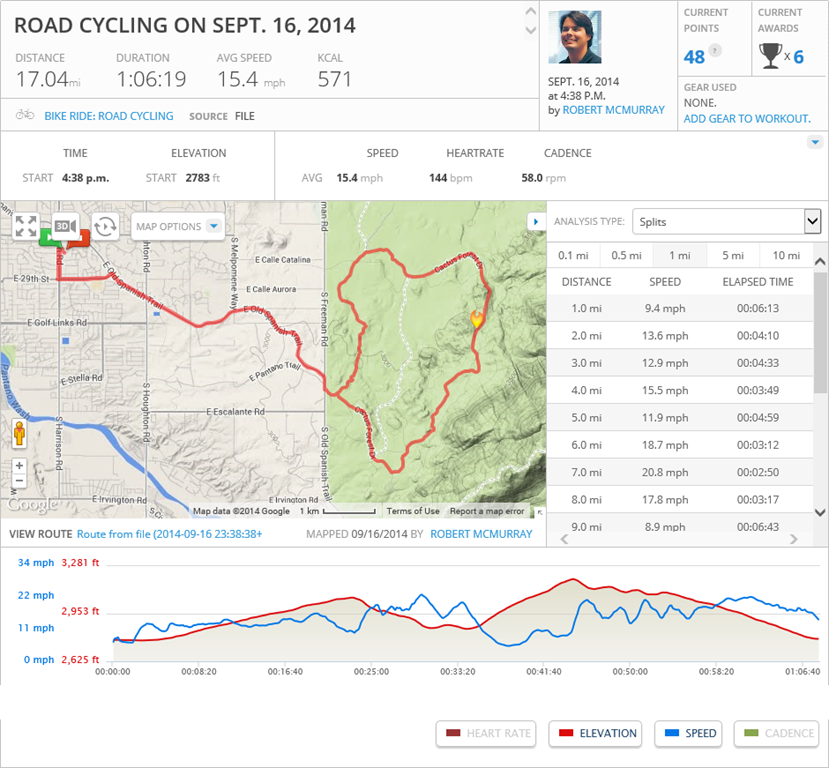
Task: Click the flame marker on the route
Action: [476, 320]
